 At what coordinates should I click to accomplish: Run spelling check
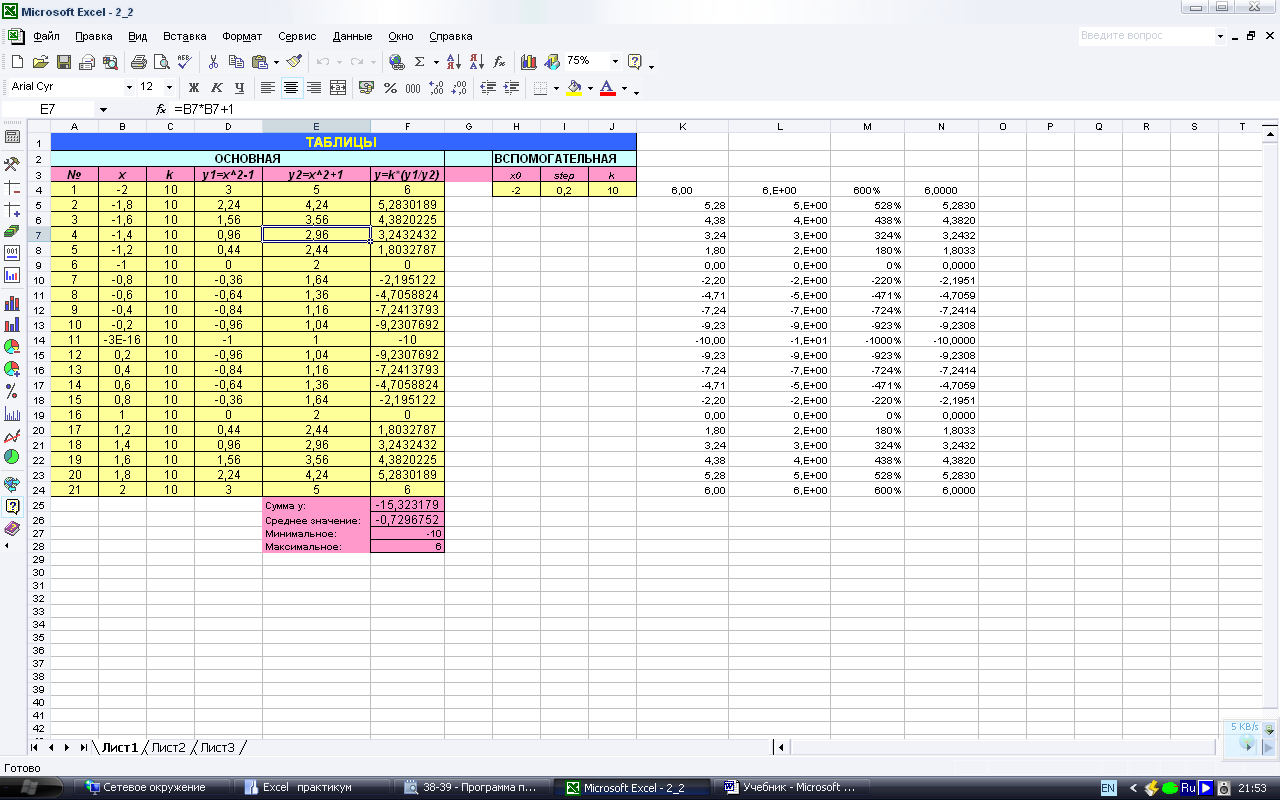185,62
